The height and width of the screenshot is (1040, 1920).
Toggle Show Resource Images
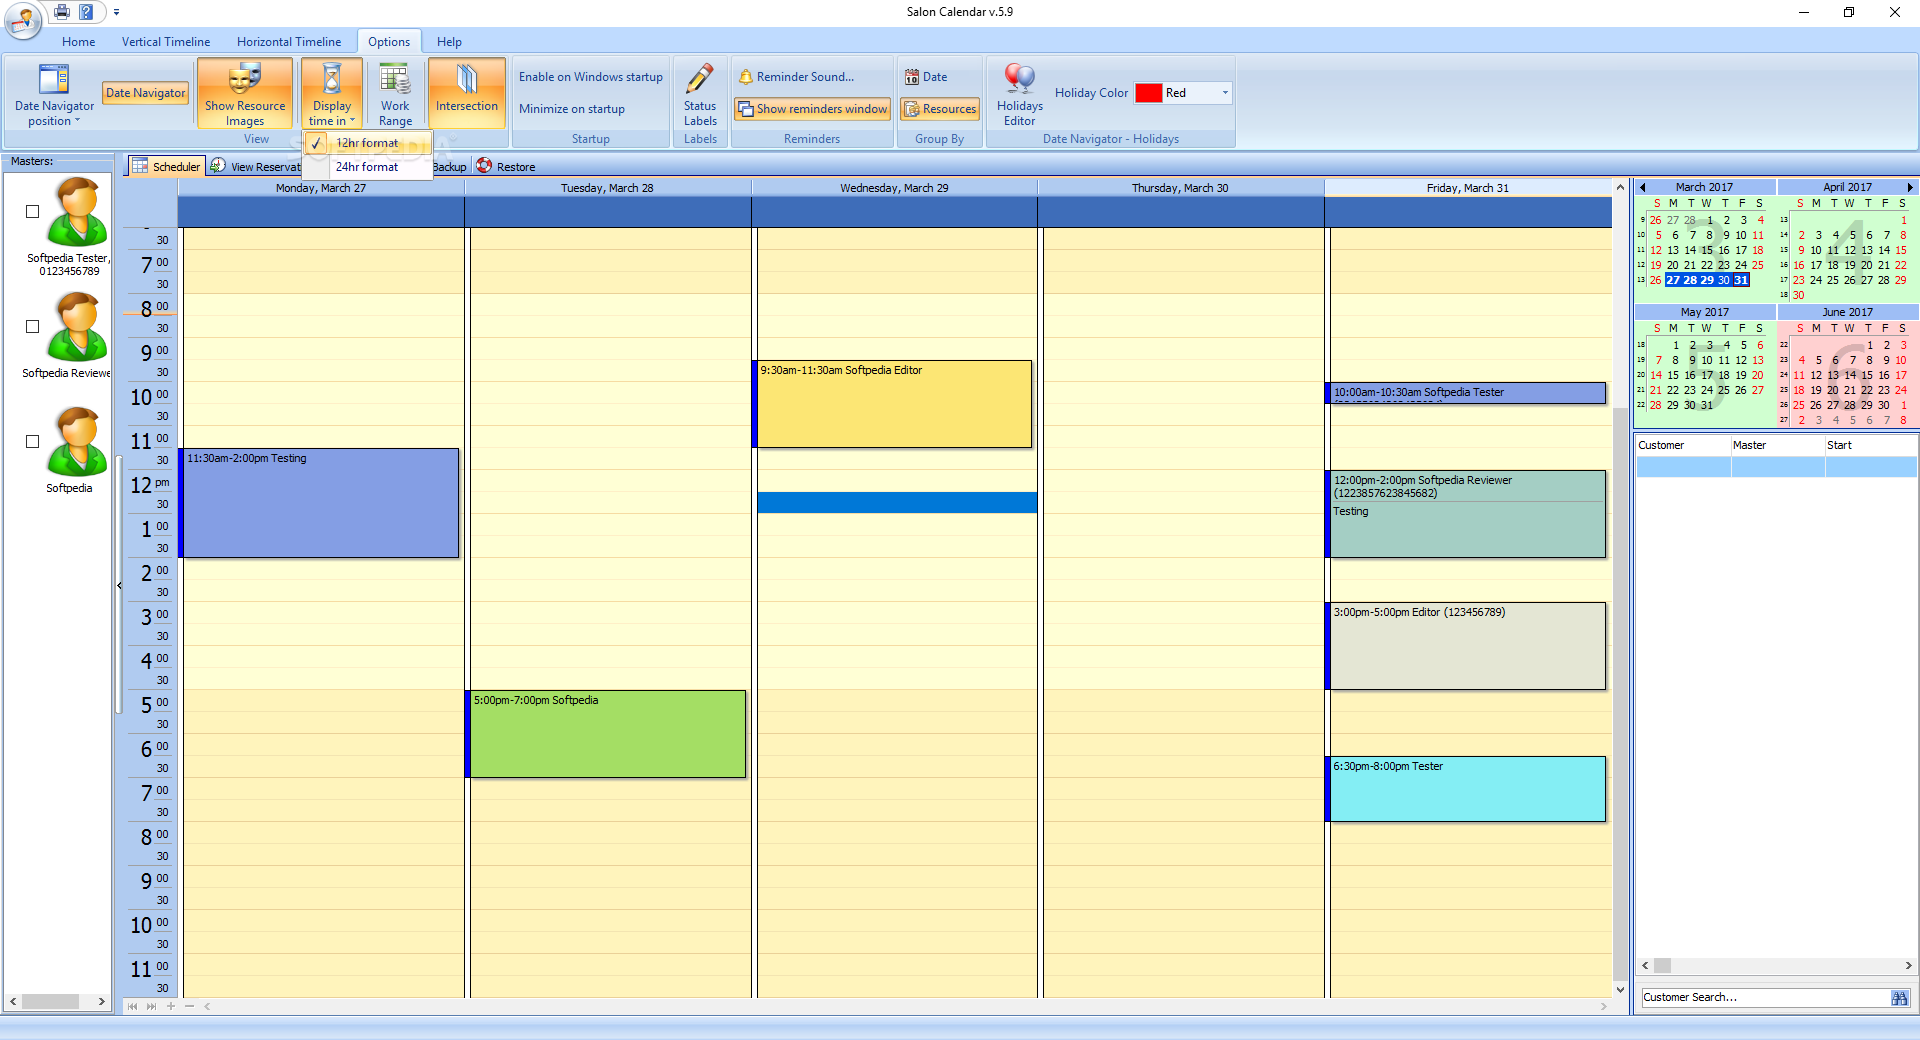coord(245,94)
